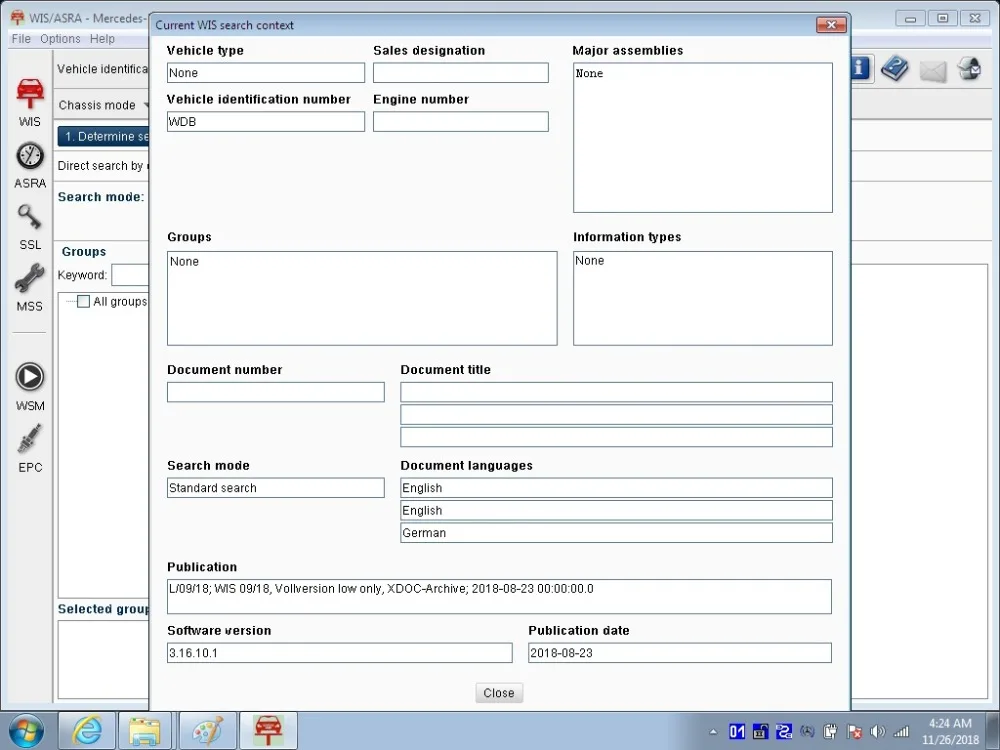The height and width of the screenshot is (750, 1000).
Task: Open the Options menu
Action: 60,39
